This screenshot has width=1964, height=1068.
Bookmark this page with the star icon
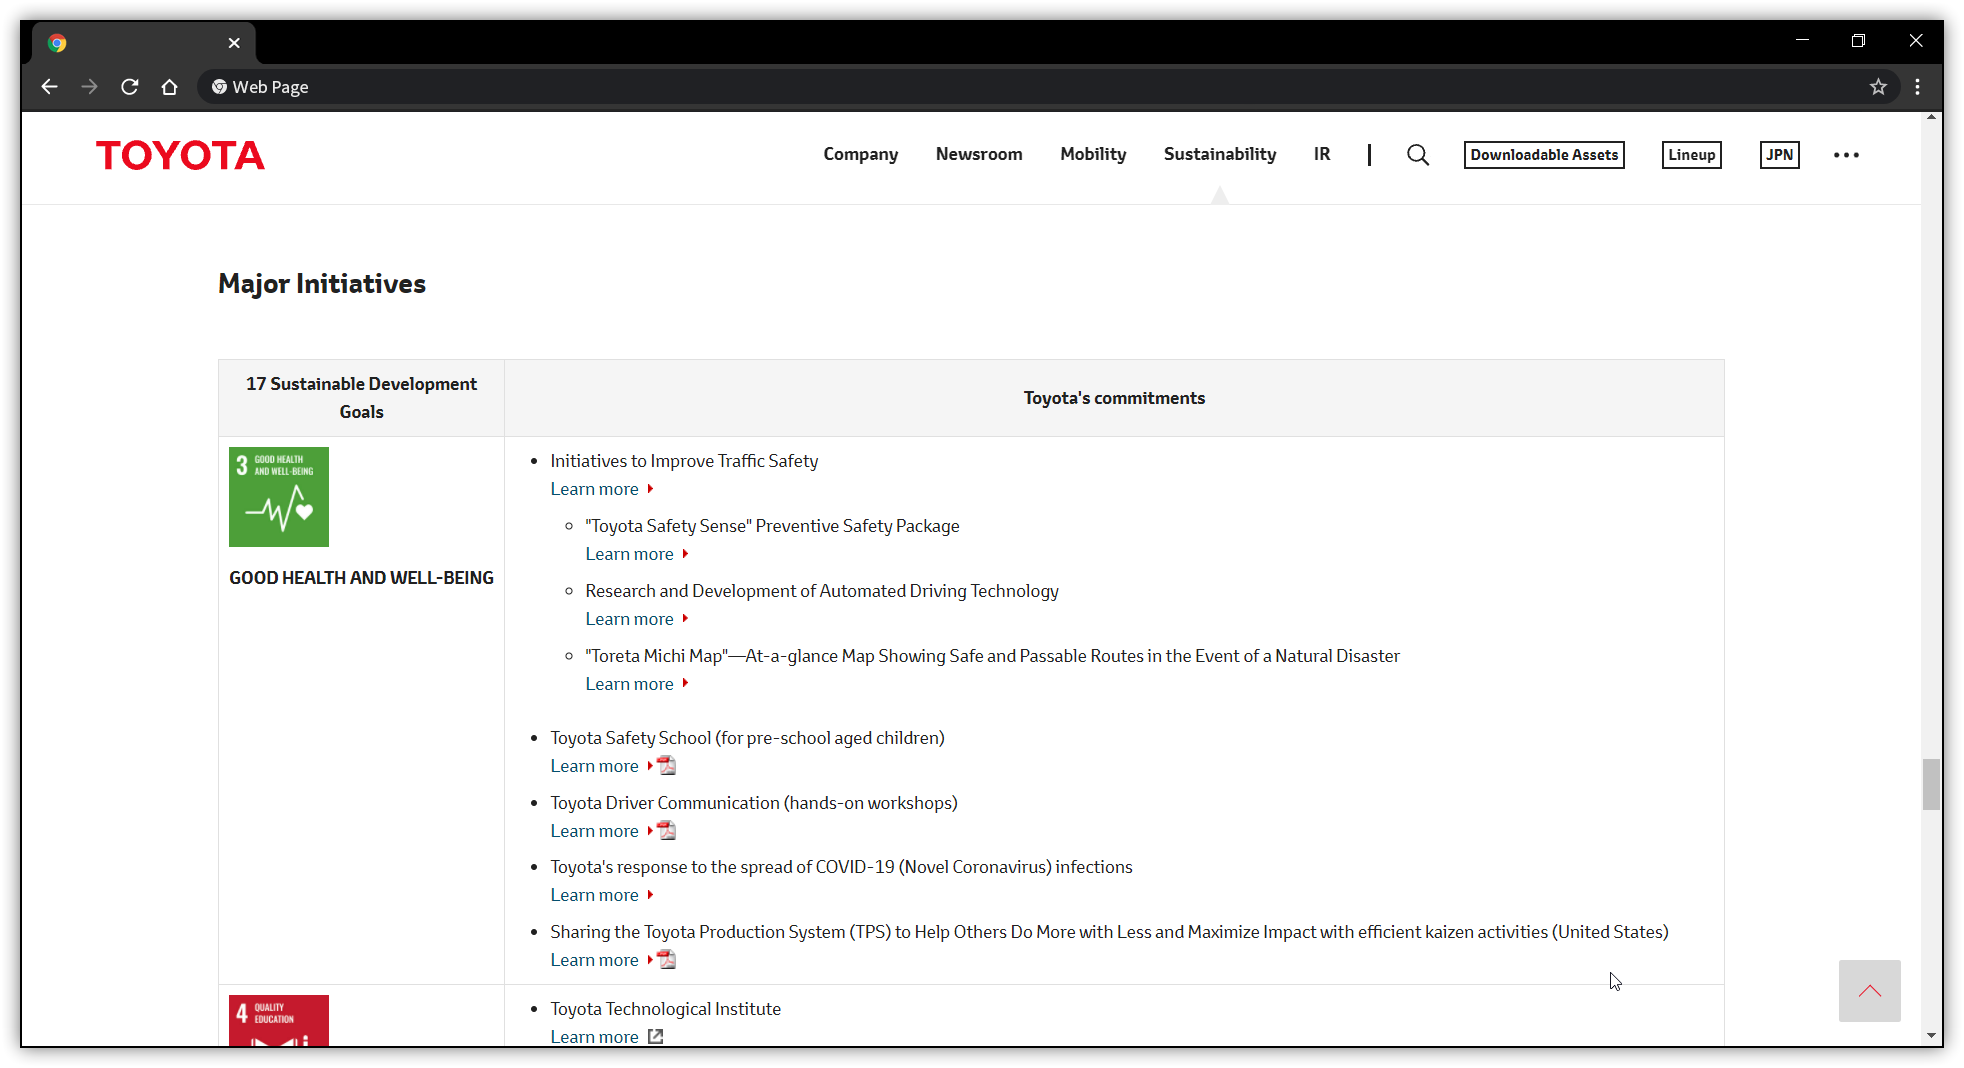[1878, 87]
